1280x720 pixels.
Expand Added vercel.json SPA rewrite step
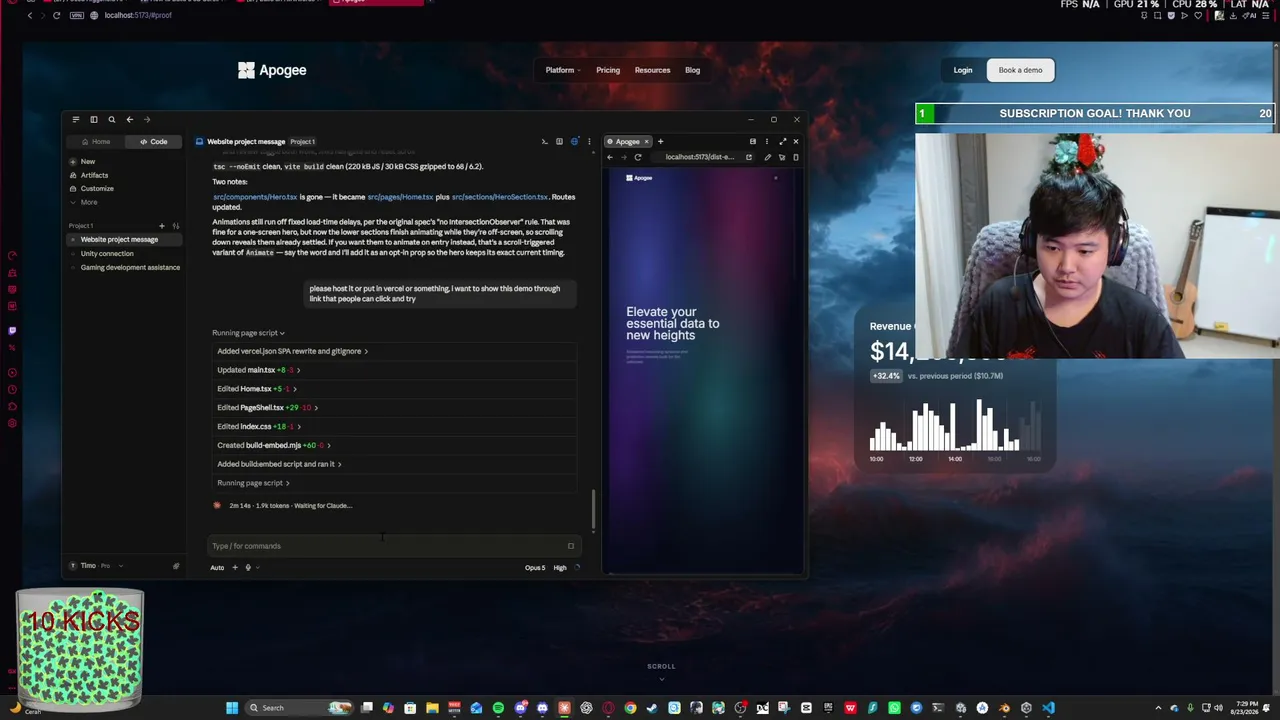(292, 351)
